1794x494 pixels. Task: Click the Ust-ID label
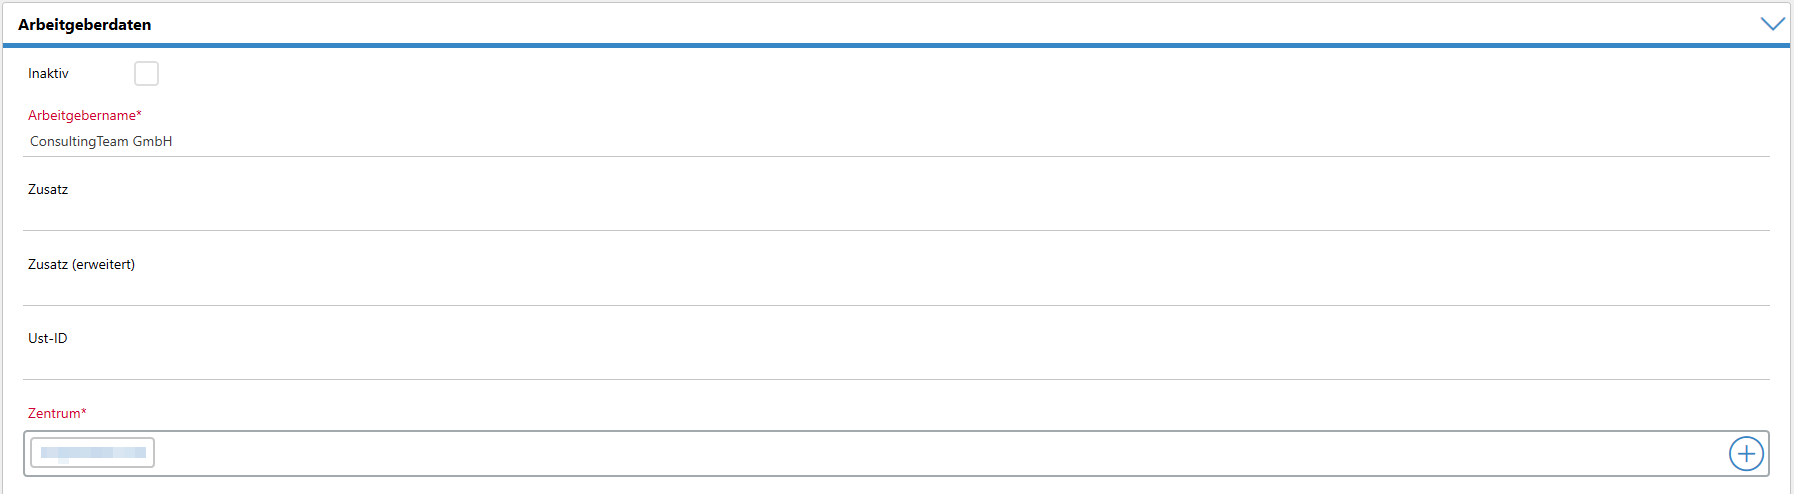click(x=48, y=338)
